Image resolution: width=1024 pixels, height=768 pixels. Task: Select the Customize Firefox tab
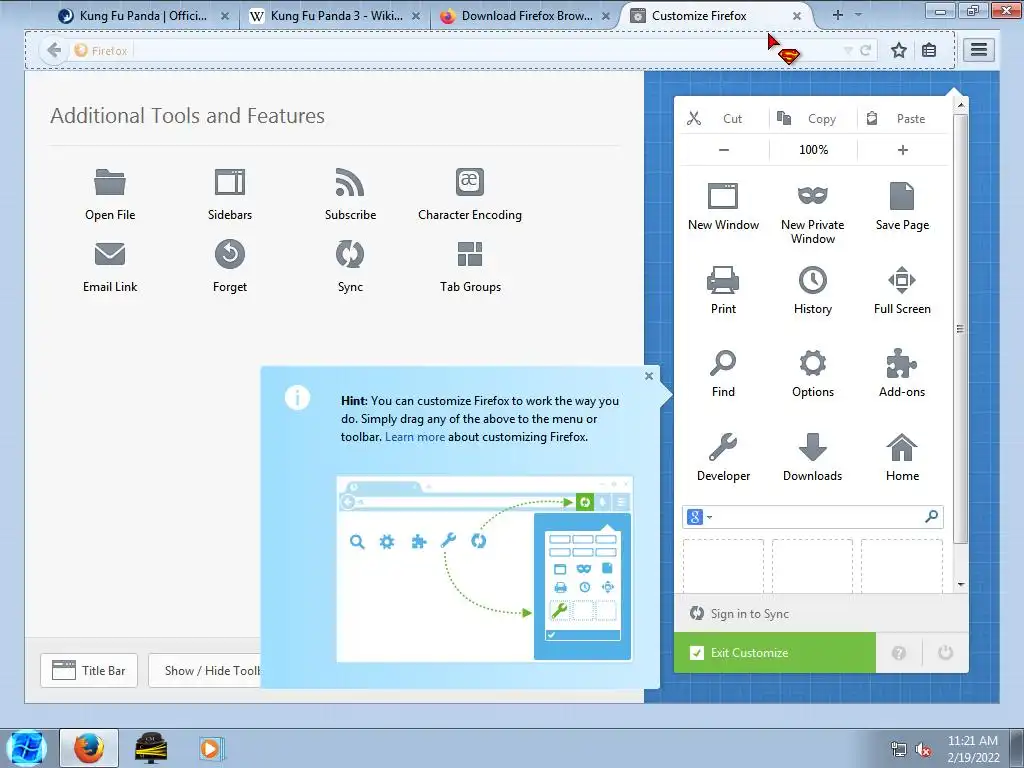(x=717, y=16)
